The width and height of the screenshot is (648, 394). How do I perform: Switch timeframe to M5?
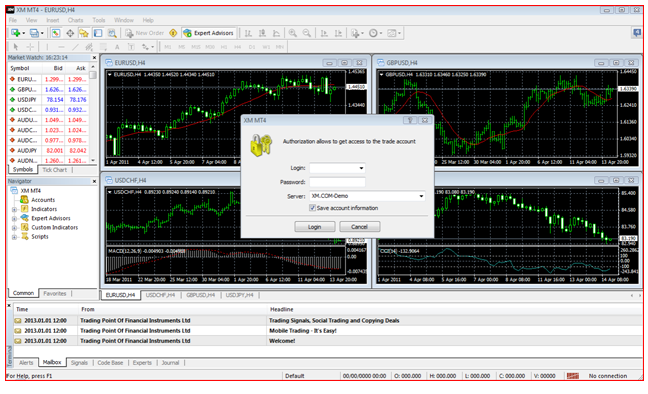click(x=181, y=47)
